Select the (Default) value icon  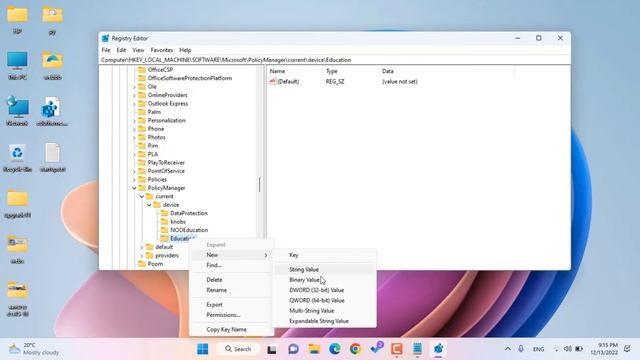coord(273,81)
